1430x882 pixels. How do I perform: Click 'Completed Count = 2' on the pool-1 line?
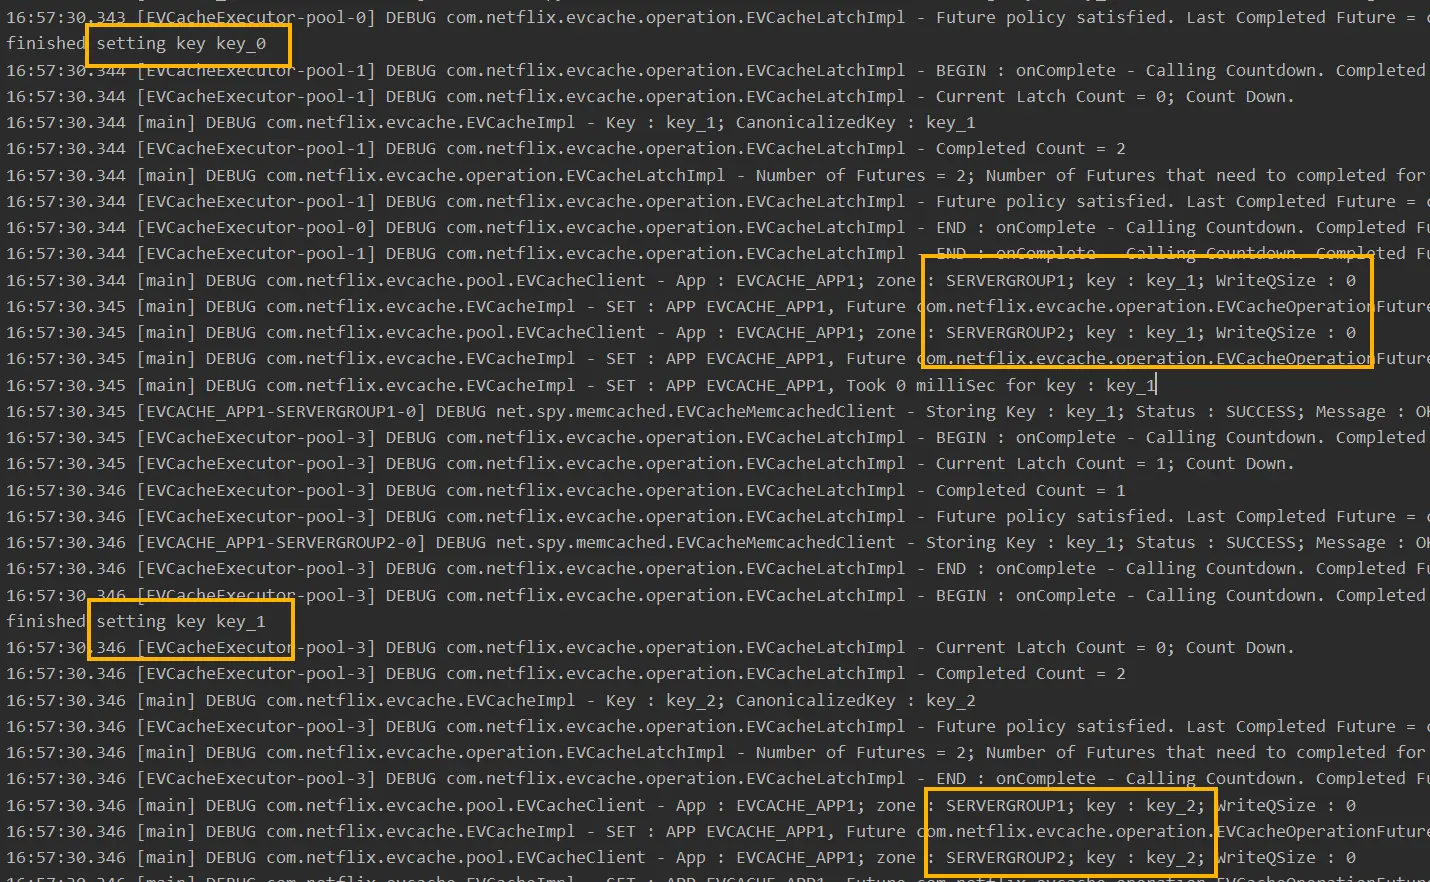click(x=1030, y=148)
